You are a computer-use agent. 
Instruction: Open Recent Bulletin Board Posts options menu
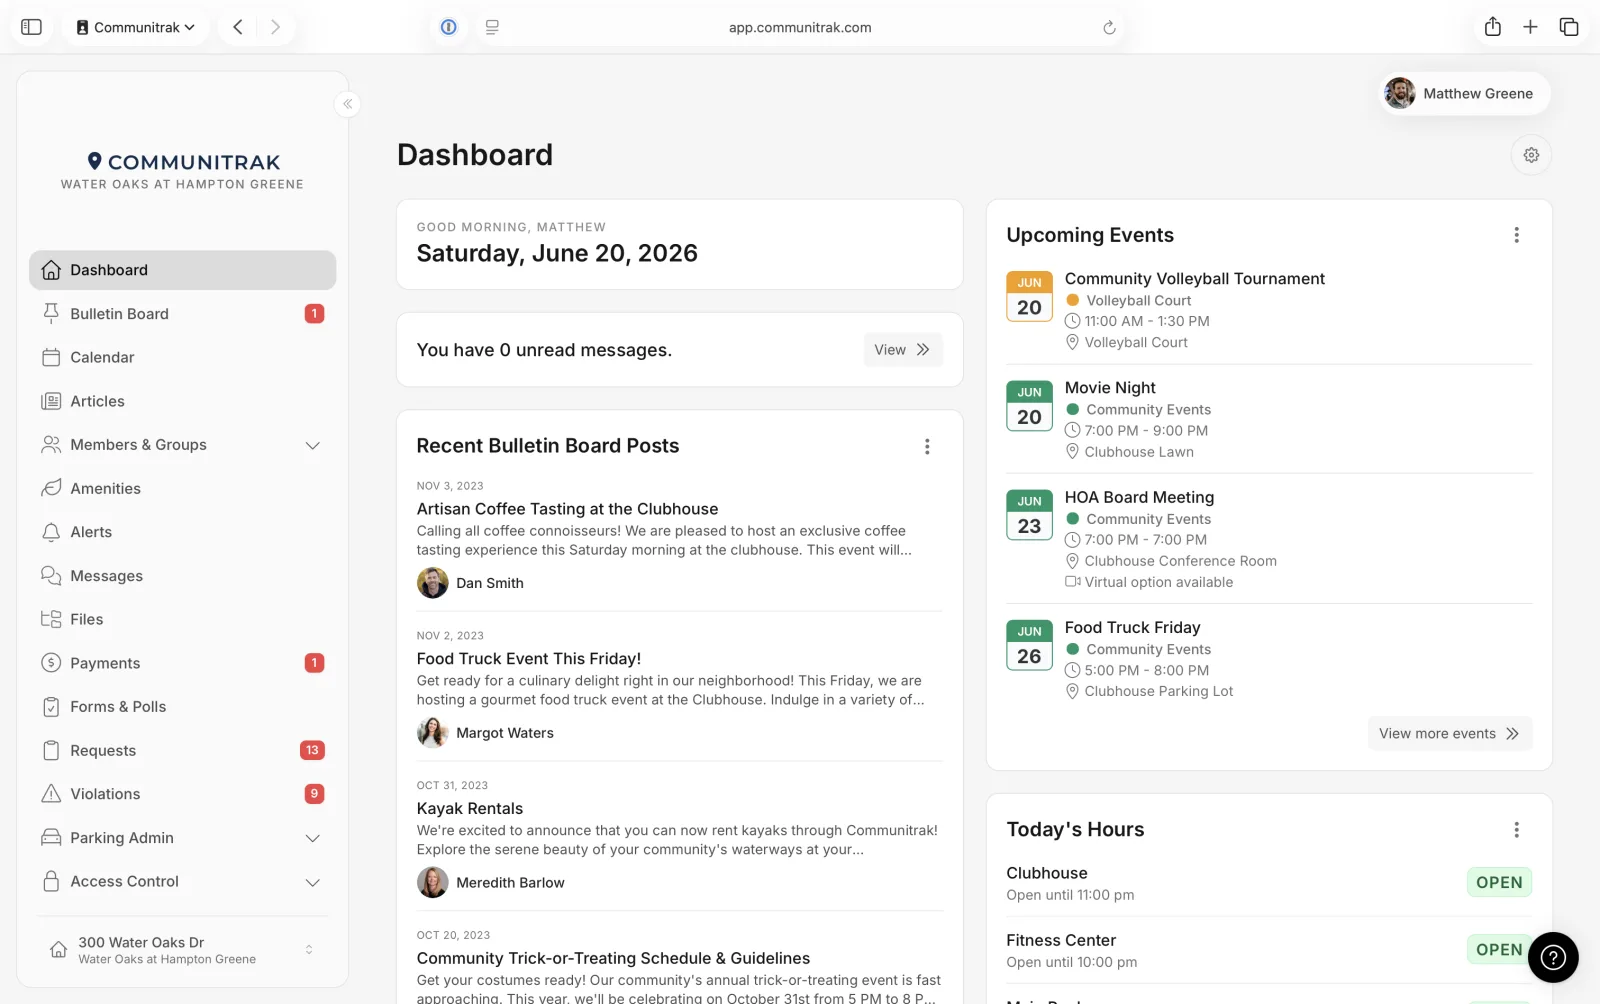[927, 446]
